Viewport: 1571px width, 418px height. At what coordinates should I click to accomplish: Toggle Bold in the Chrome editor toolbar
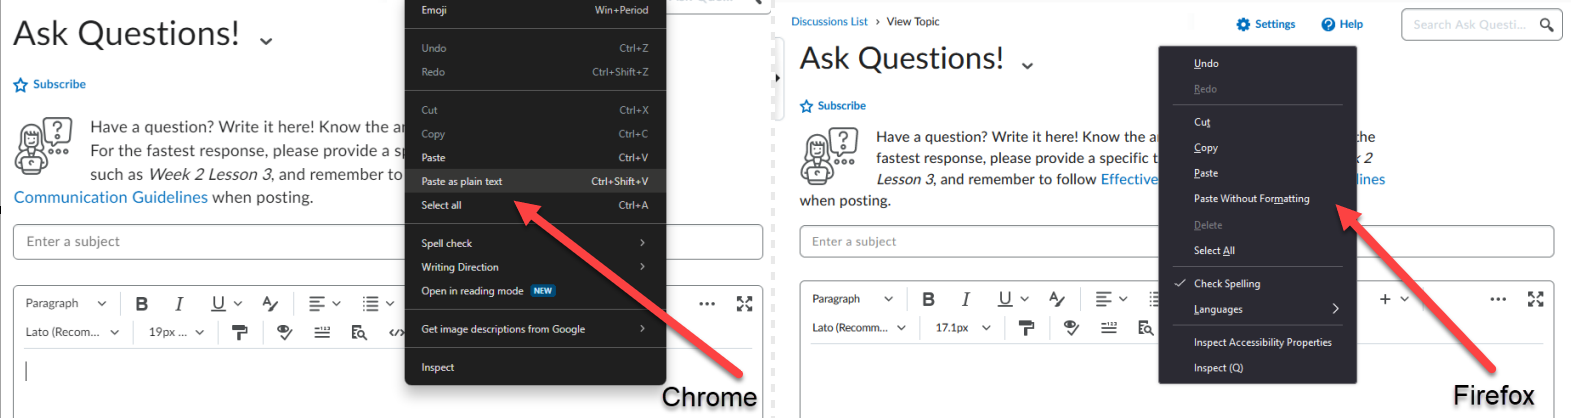pos(142,303)
